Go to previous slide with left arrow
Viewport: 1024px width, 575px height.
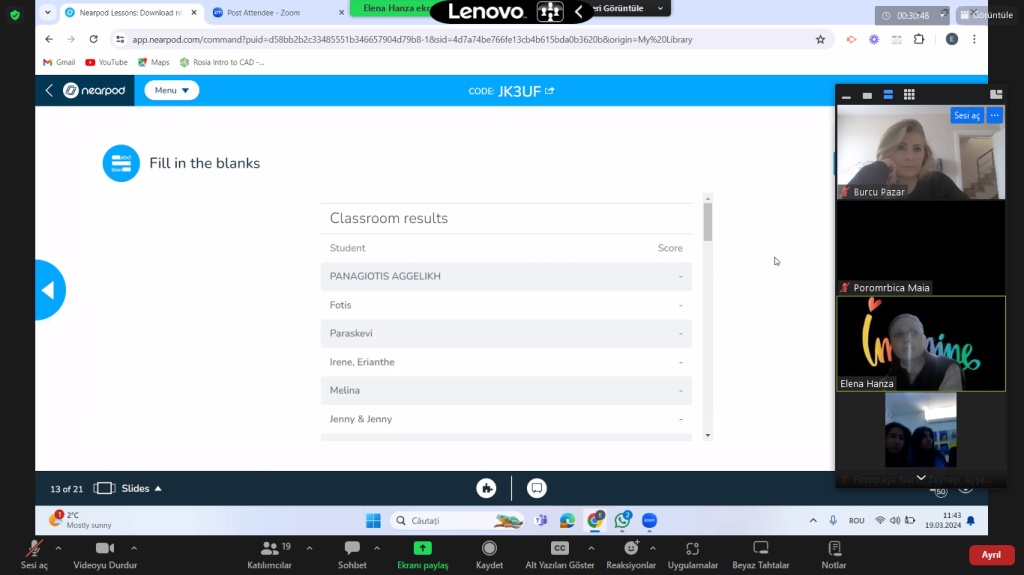pos(47,290)
